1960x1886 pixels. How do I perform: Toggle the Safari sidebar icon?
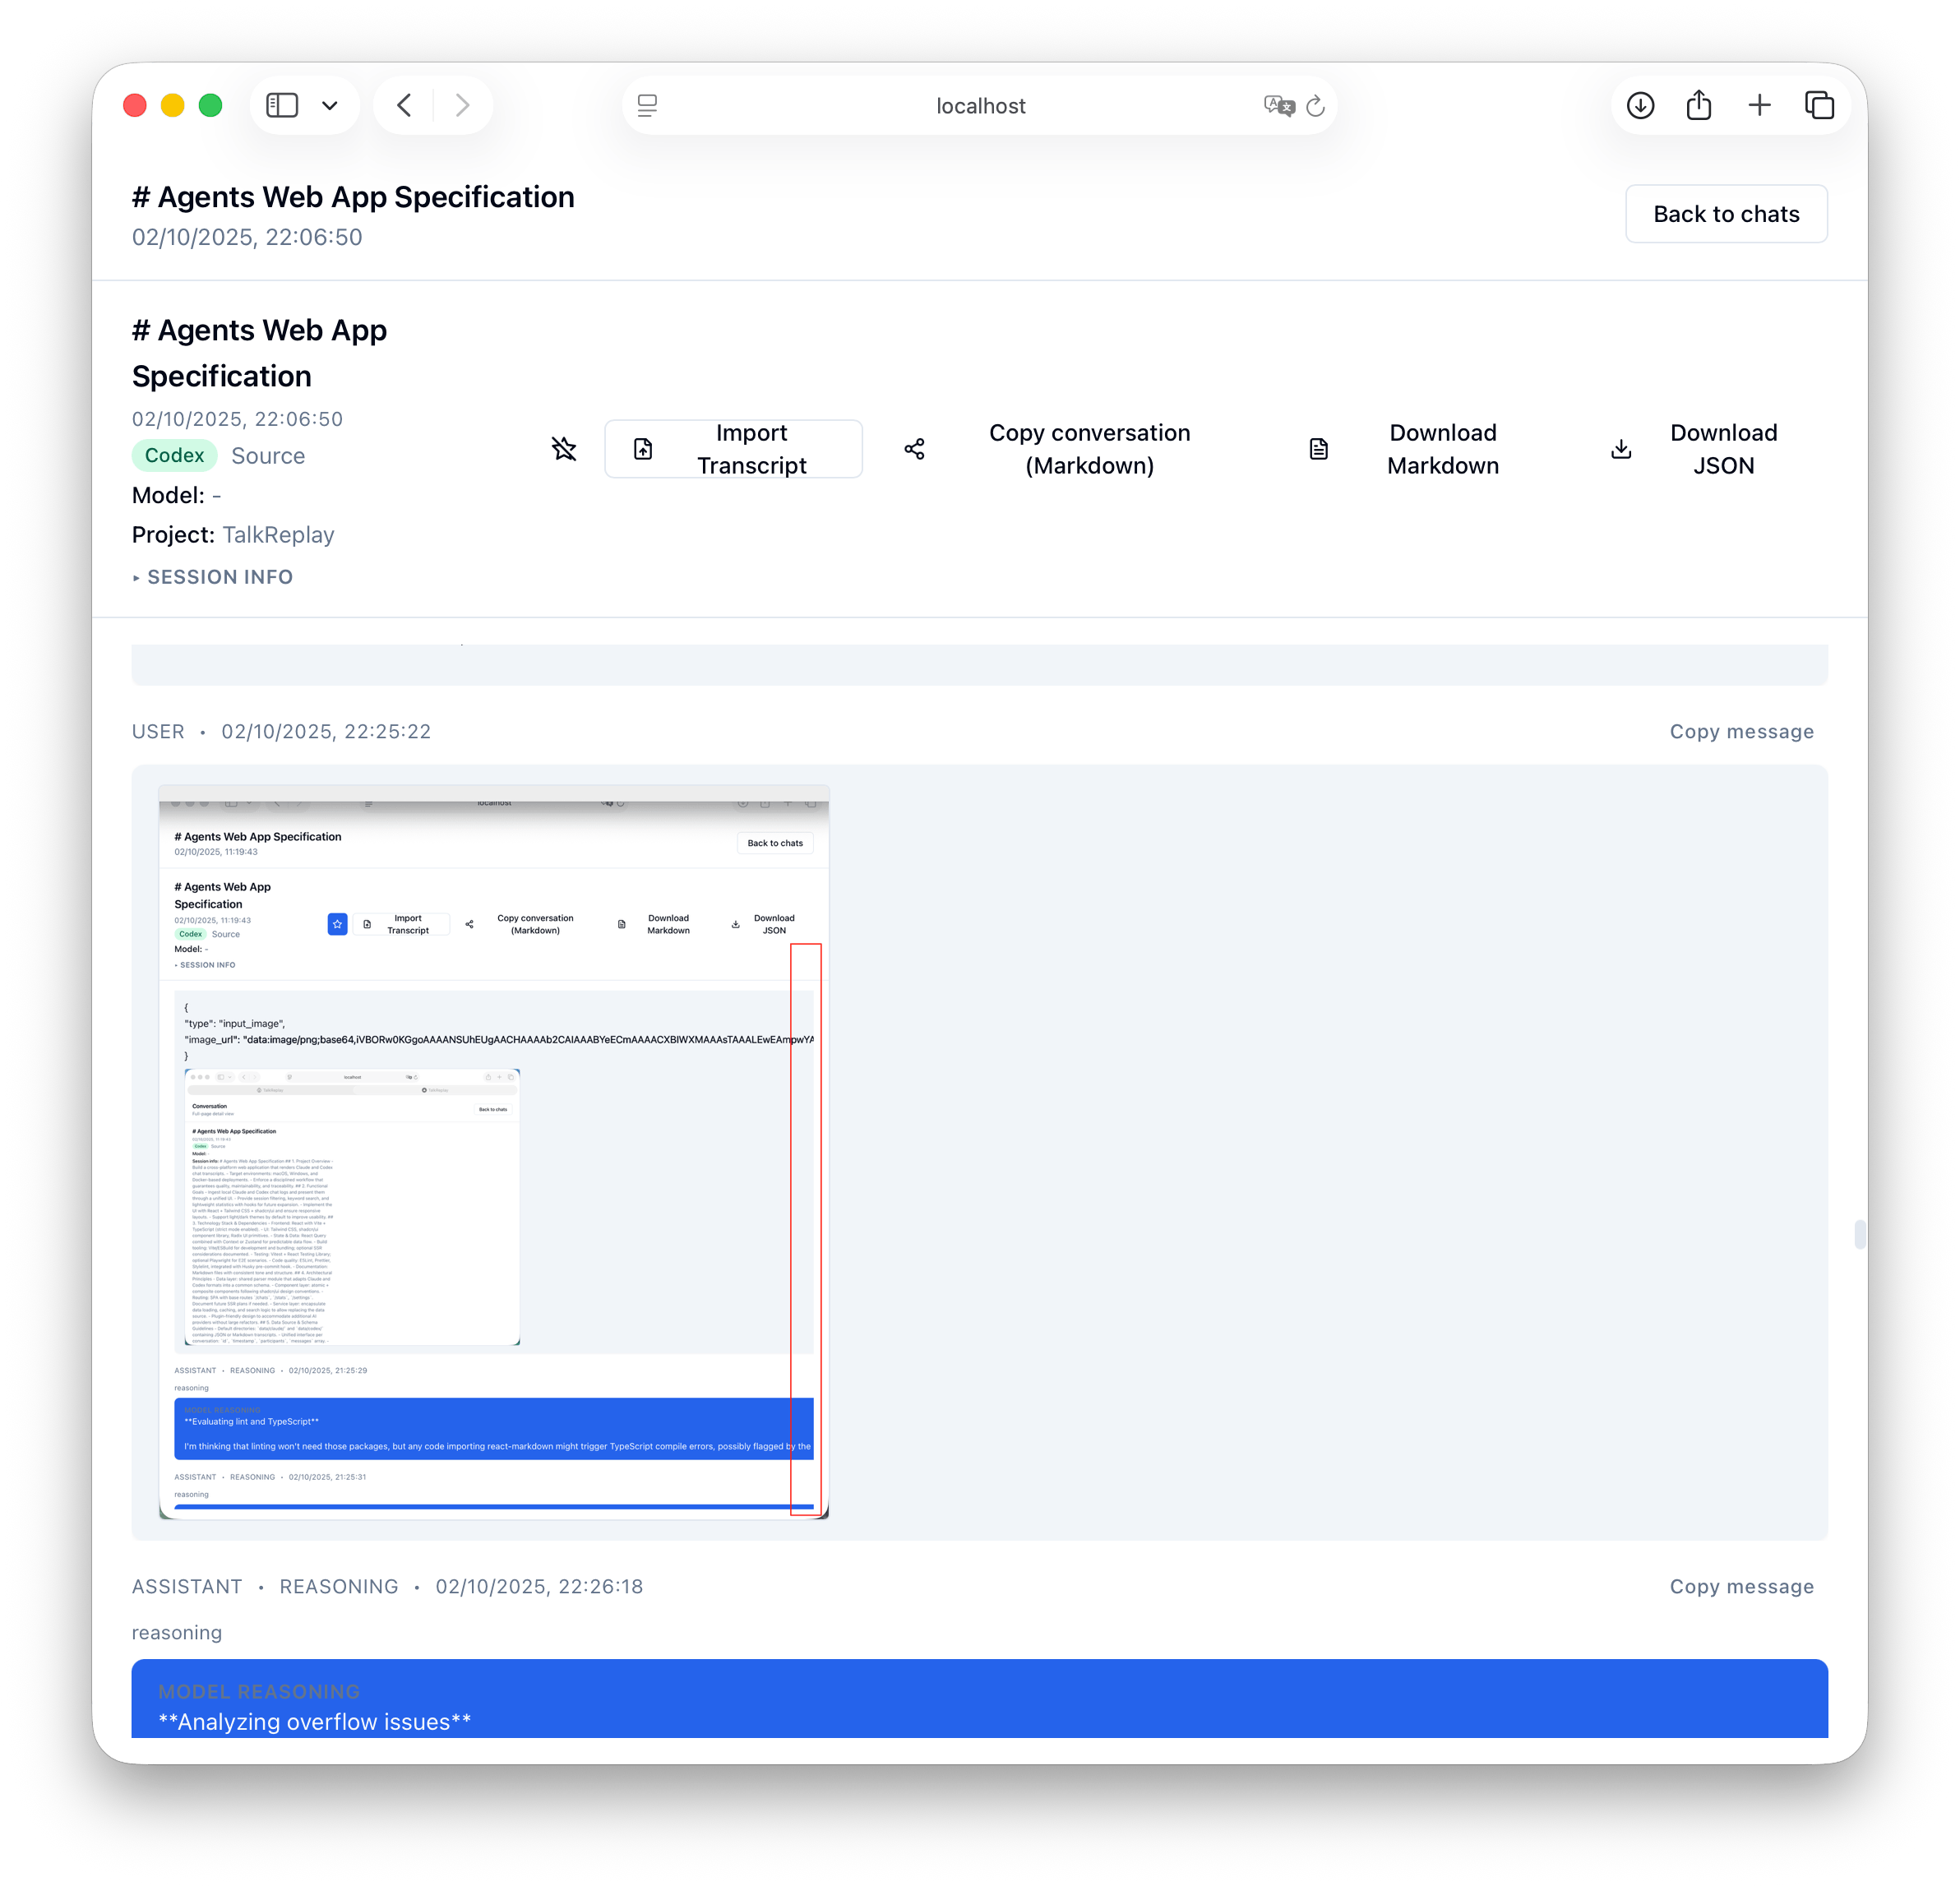tap(282, 105)
